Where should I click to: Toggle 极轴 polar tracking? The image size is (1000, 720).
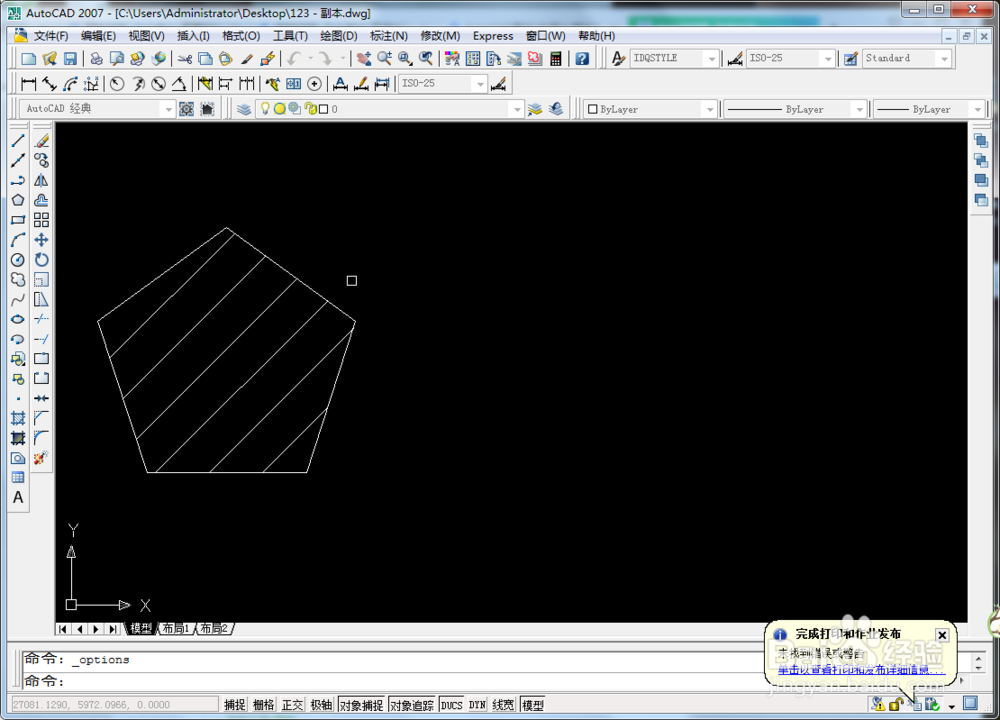point(321,705)
